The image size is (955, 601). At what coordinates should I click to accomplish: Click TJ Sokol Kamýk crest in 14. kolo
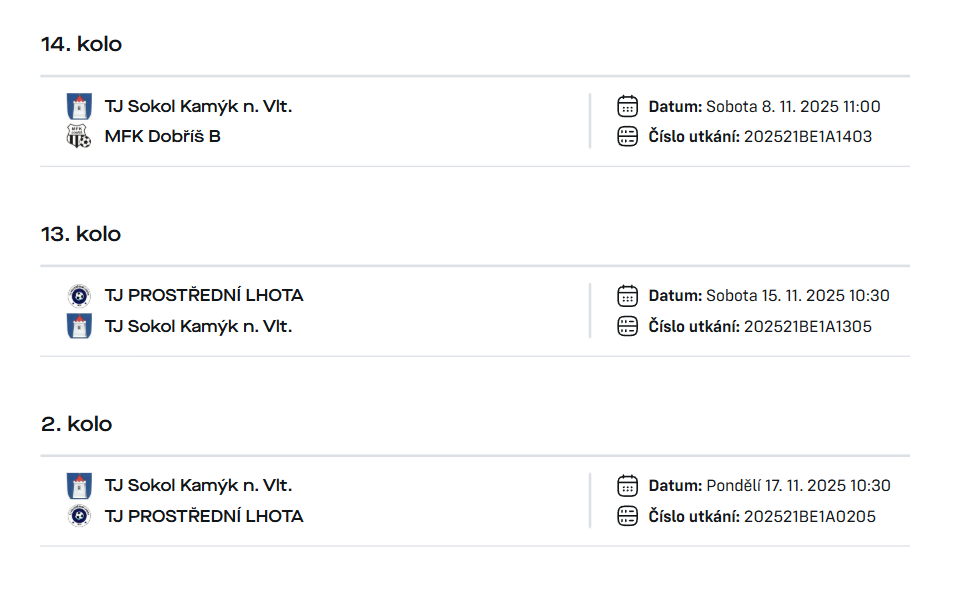[x=79, y=106]
